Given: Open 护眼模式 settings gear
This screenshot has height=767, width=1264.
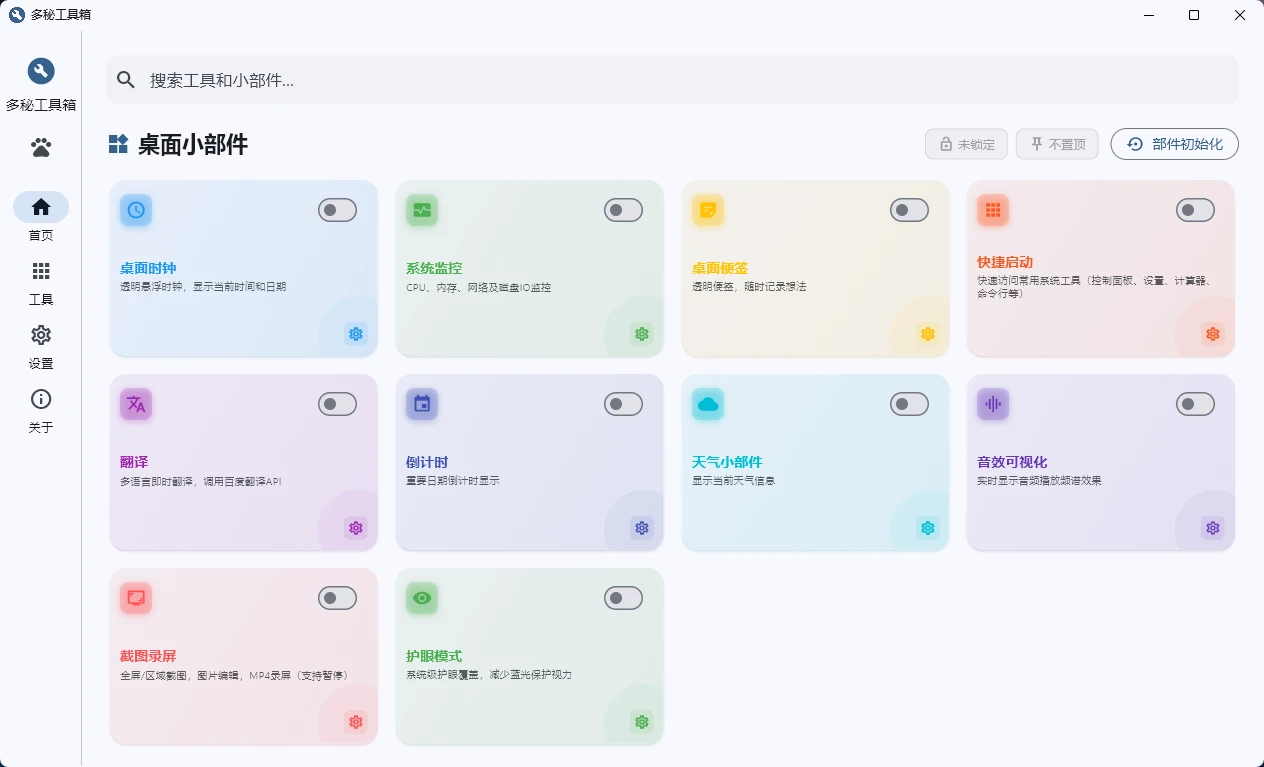Looking at the screenshot, I should 642,722.
